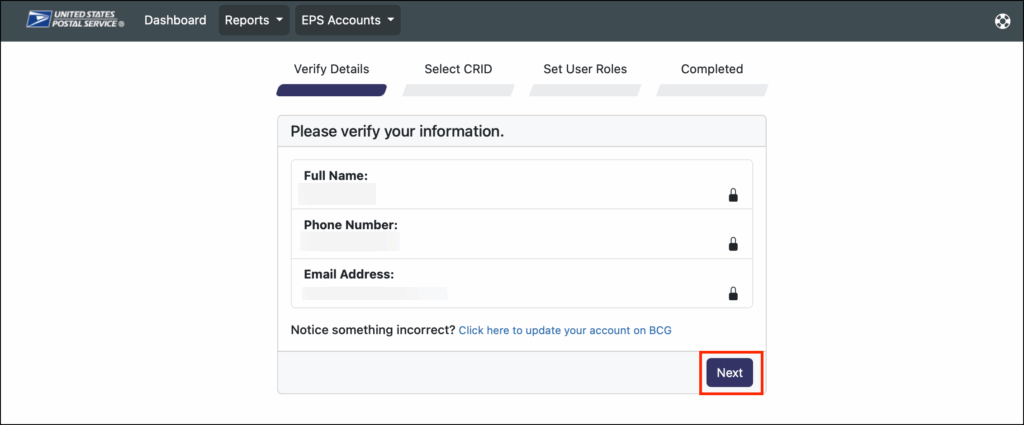Open the help lifebuoy icon
Image resolution: width=1024 pixels, height=425 pixels.
tap(1003, 21)
